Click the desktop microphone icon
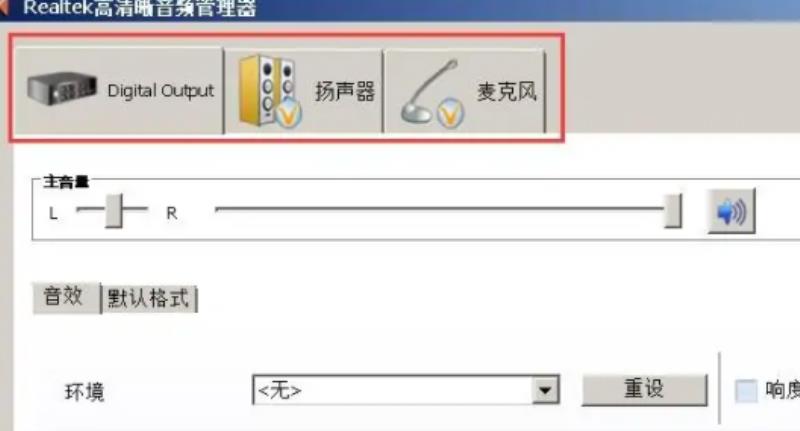The width and height of the screenshot is (800, 431). tap(430, 91)
